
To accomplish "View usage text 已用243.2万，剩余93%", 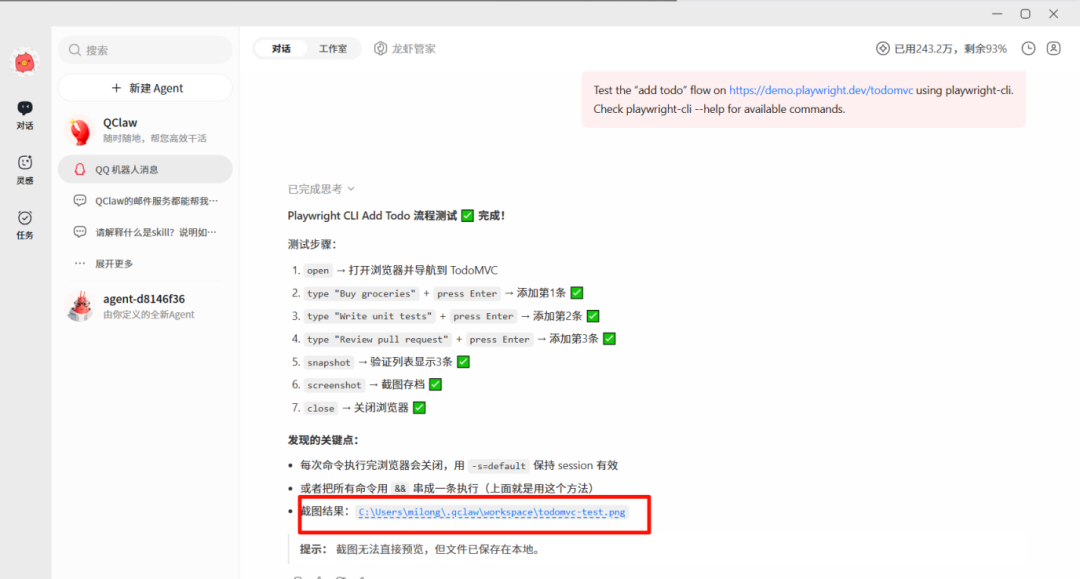I will pyautogui.click(x=950, y=49).
